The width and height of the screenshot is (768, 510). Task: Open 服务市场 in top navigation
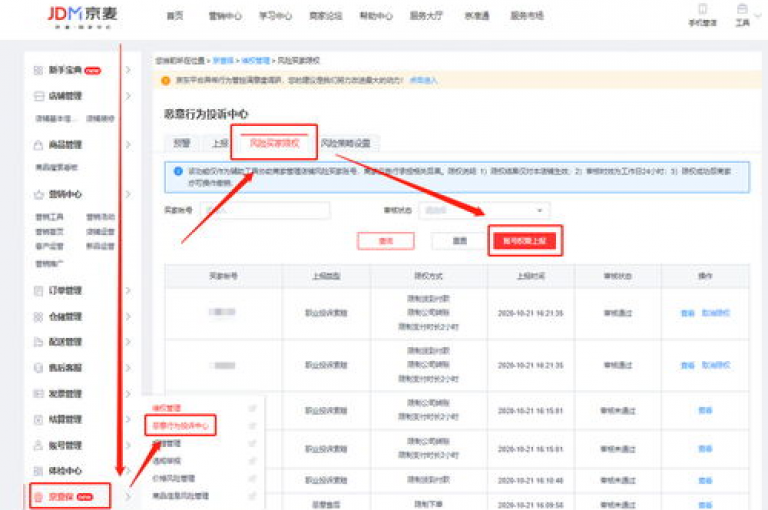click(527, 16)
